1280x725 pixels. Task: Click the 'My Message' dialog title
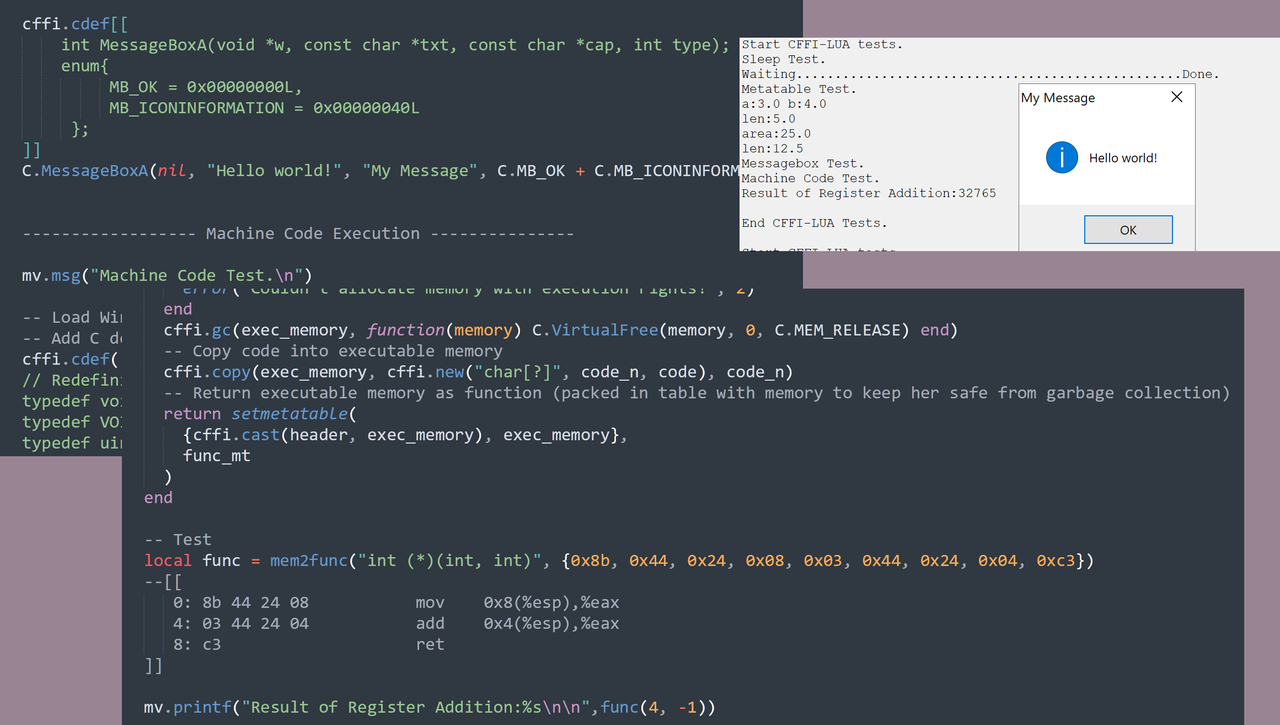pyautogui.click(x=1058, y=98)
